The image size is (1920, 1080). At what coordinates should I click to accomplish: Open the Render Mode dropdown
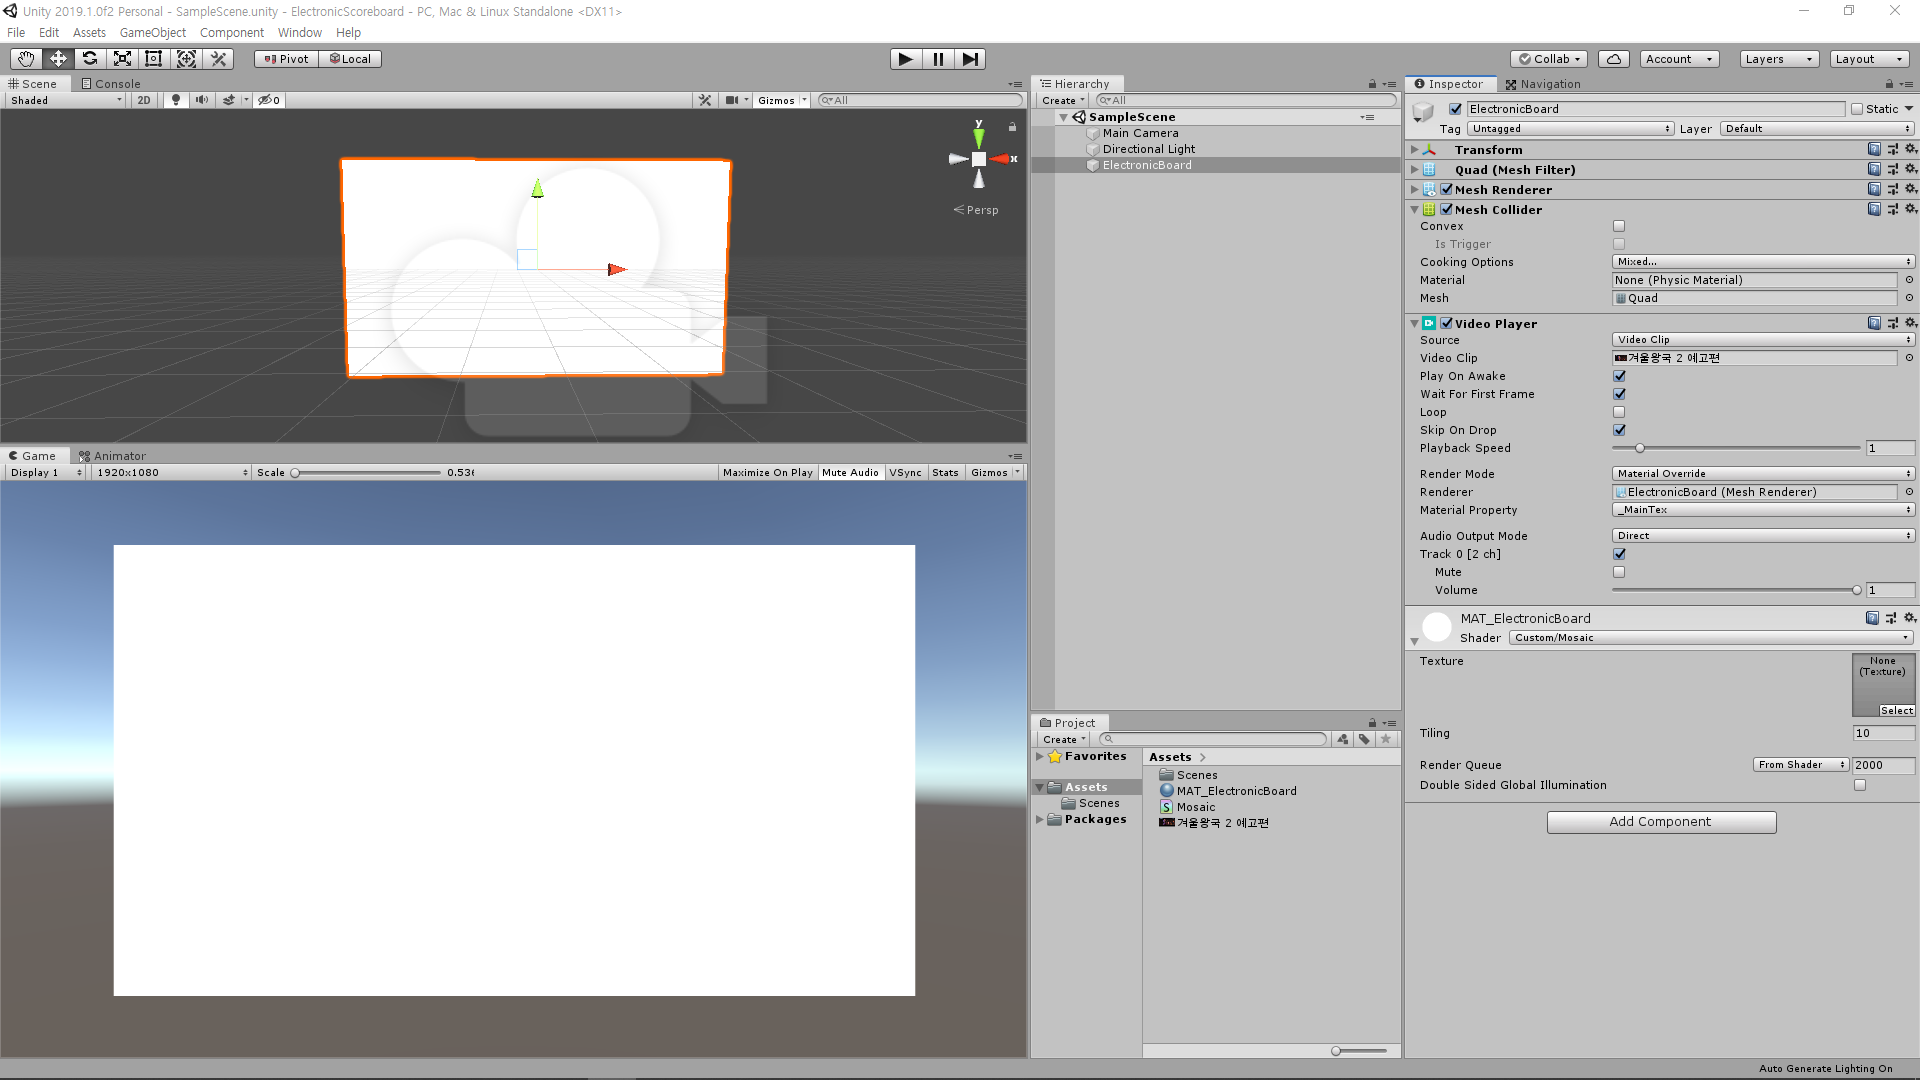tap(1763, 474)
